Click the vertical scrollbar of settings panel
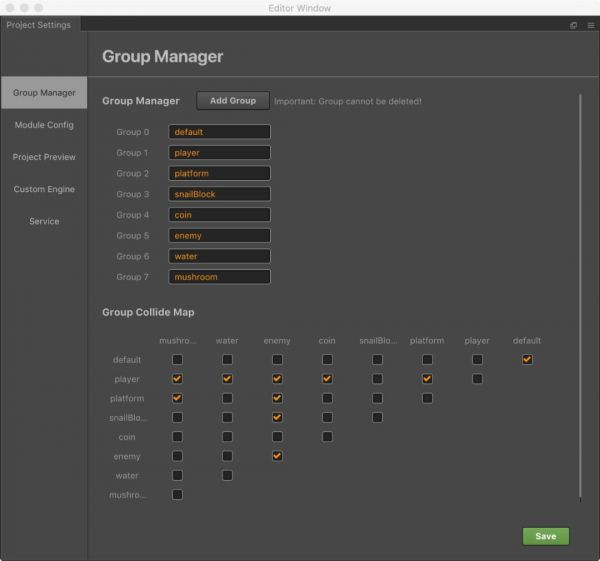The width and height of the screenshot is (600, 561). (x=580, y=297)
